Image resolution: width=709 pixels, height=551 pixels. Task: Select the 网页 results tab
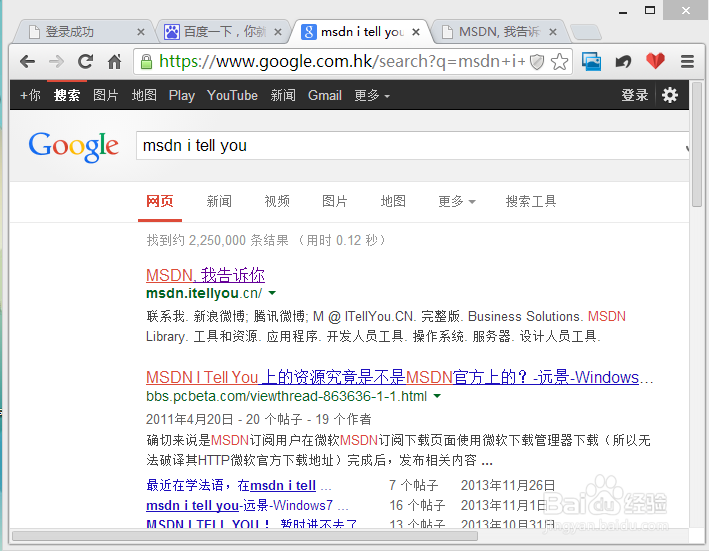tap(160, 201)
